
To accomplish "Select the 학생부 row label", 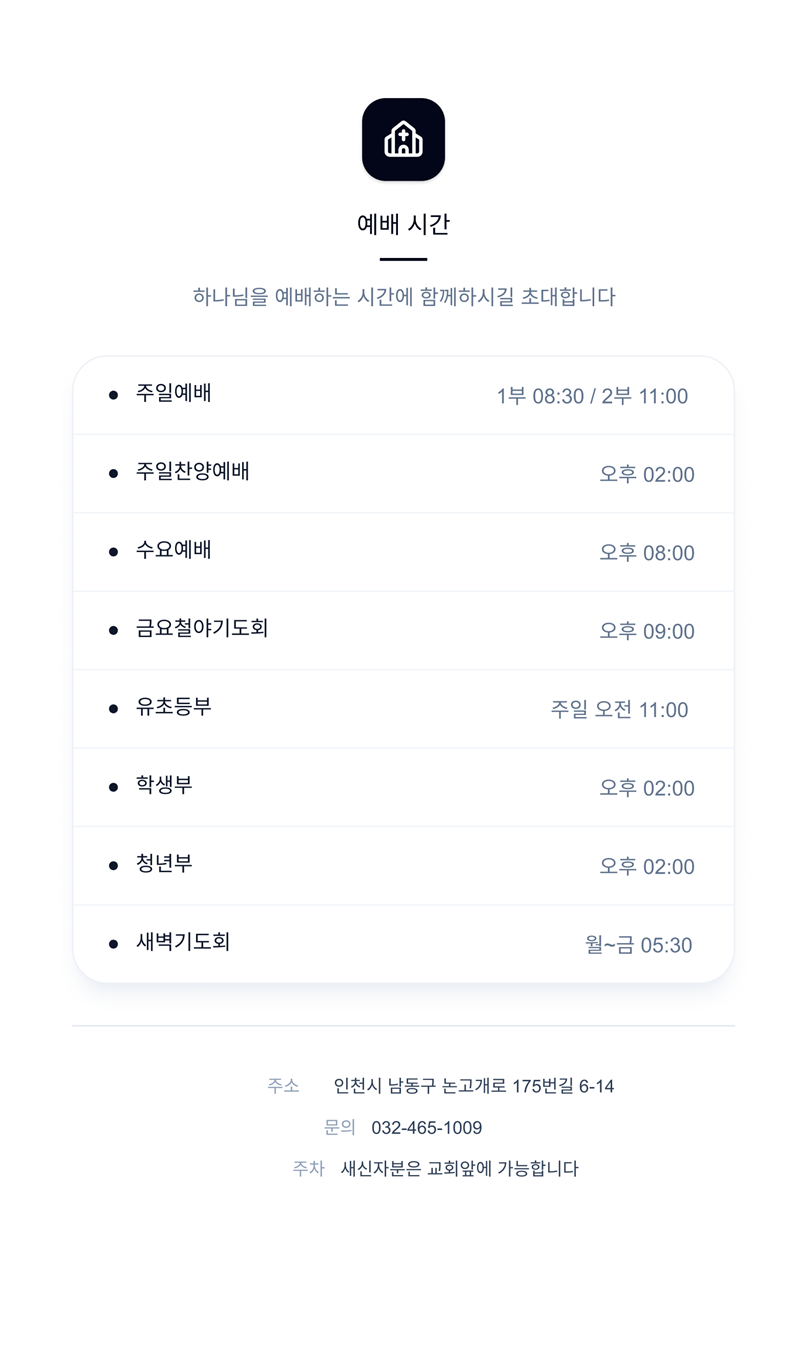I will click(x=164, y=785).
